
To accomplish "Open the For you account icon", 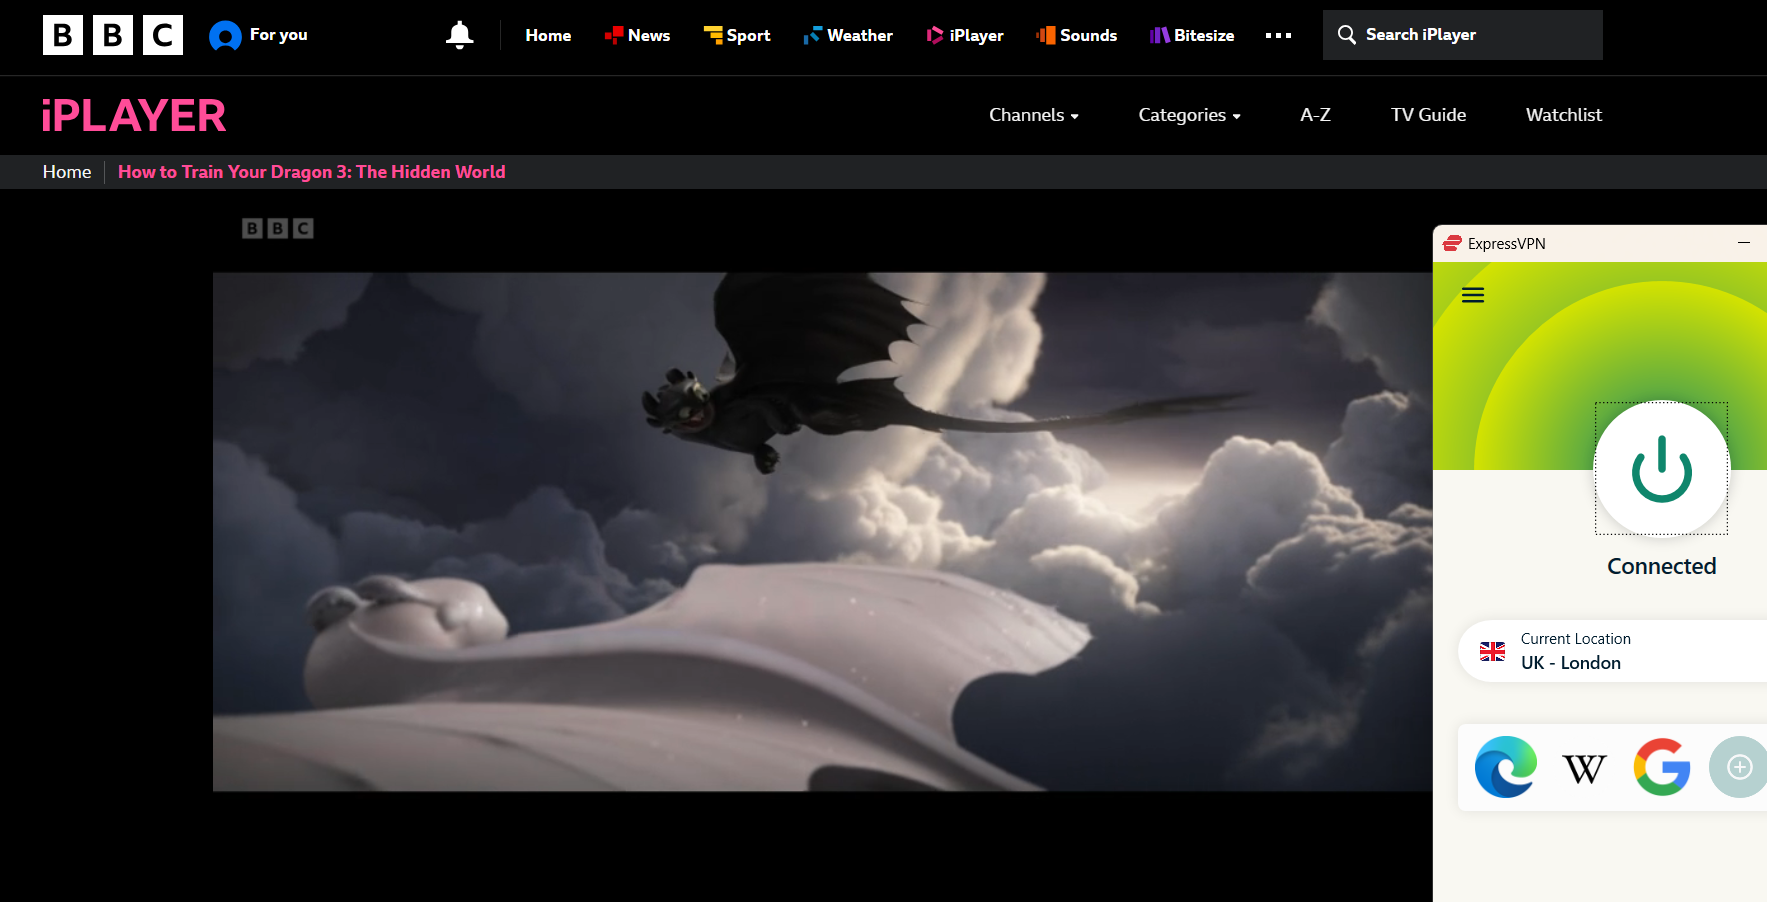I will coord(225,36).
